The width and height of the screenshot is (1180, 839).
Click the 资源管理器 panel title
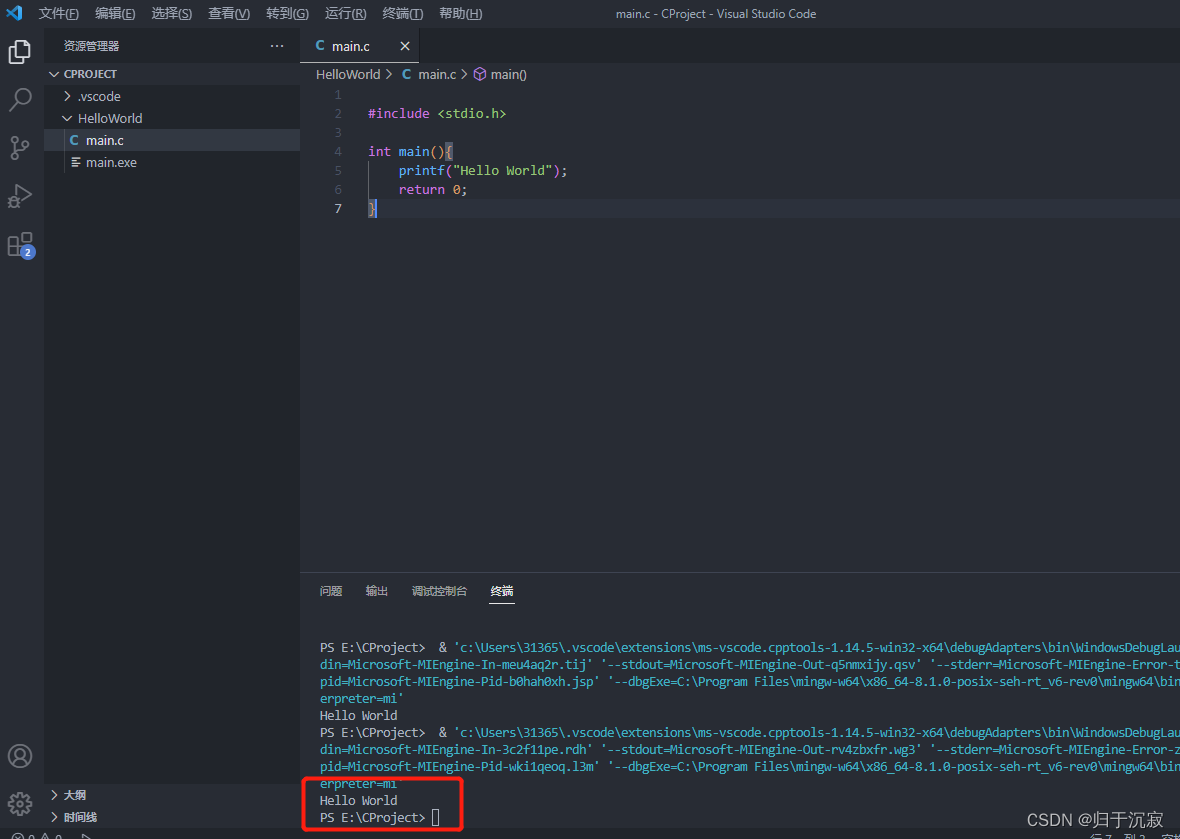pyautogui.click(x=91, y=46)
